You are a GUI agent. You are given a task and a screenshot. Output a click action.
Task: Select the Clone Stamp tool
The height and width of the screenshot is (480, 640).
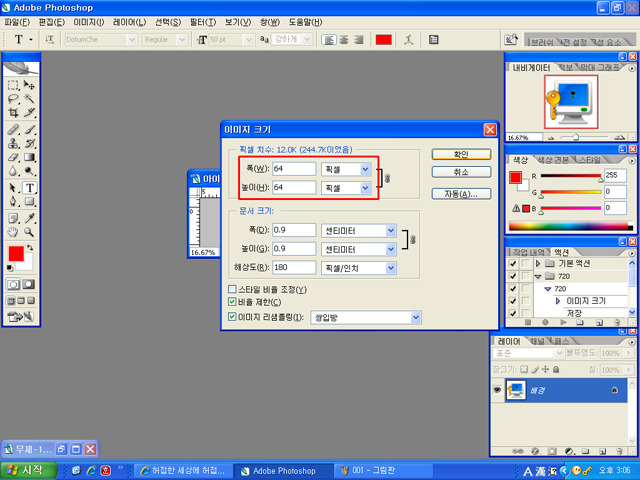click(x=13, y=144)
